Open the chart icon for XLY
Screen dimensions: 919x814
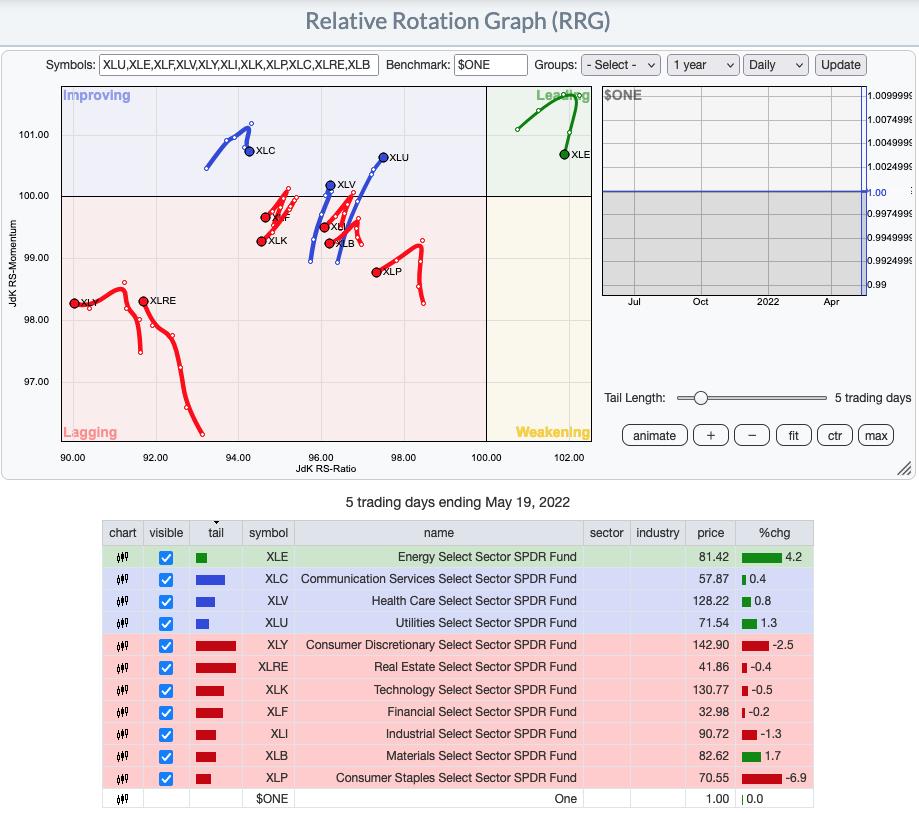122,645
